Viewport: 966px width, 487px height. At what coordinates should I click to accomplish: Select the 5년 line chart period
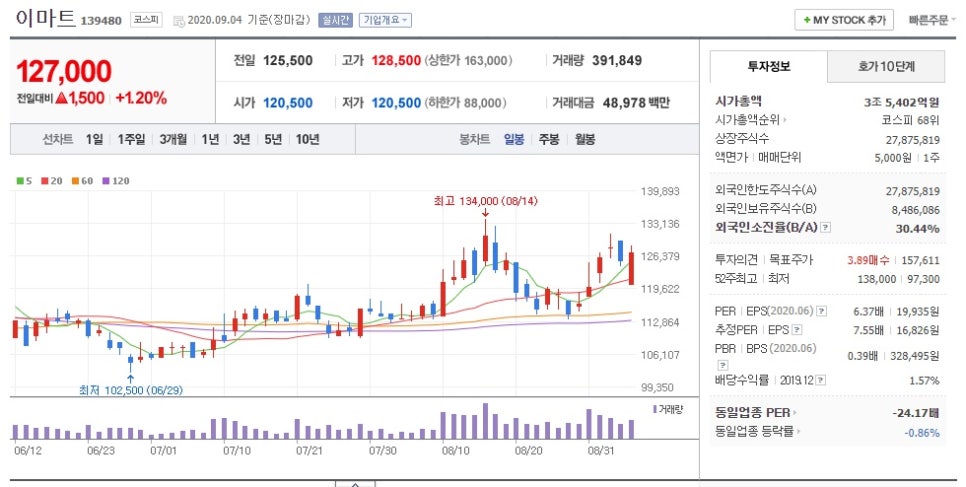[x=273, y=139]
